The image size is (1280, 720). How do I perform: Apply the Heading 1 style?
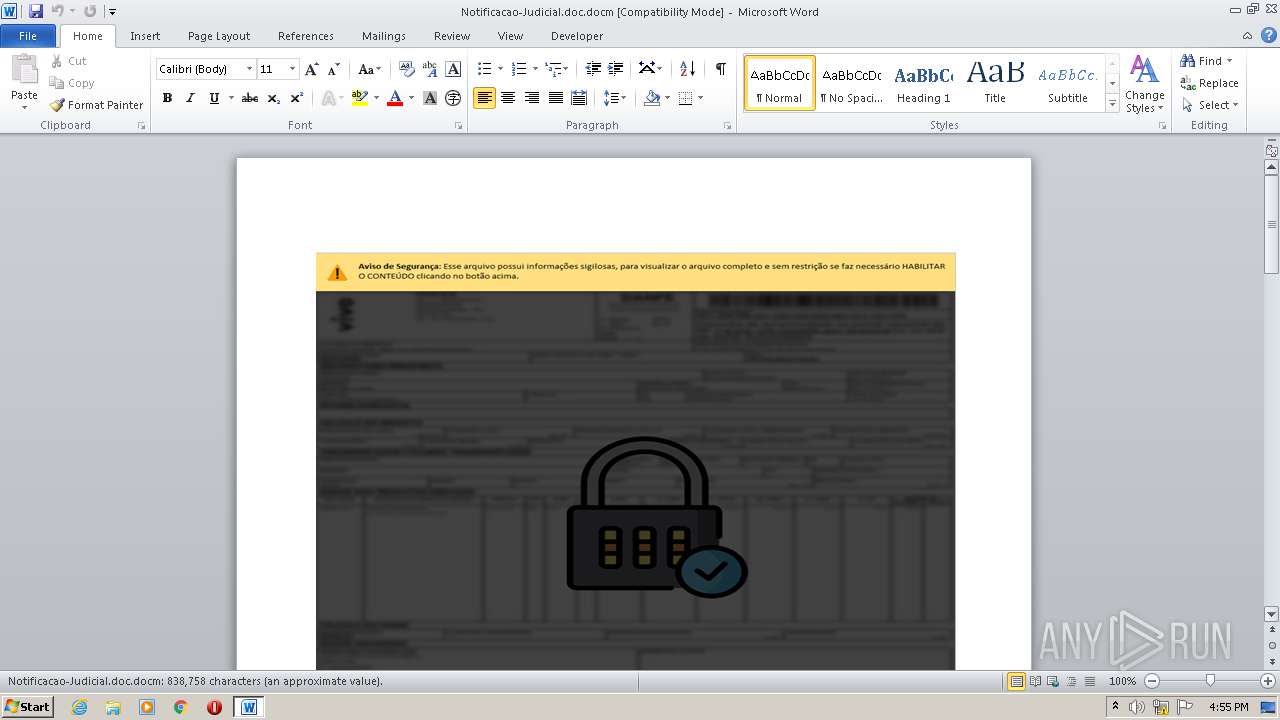923,83
